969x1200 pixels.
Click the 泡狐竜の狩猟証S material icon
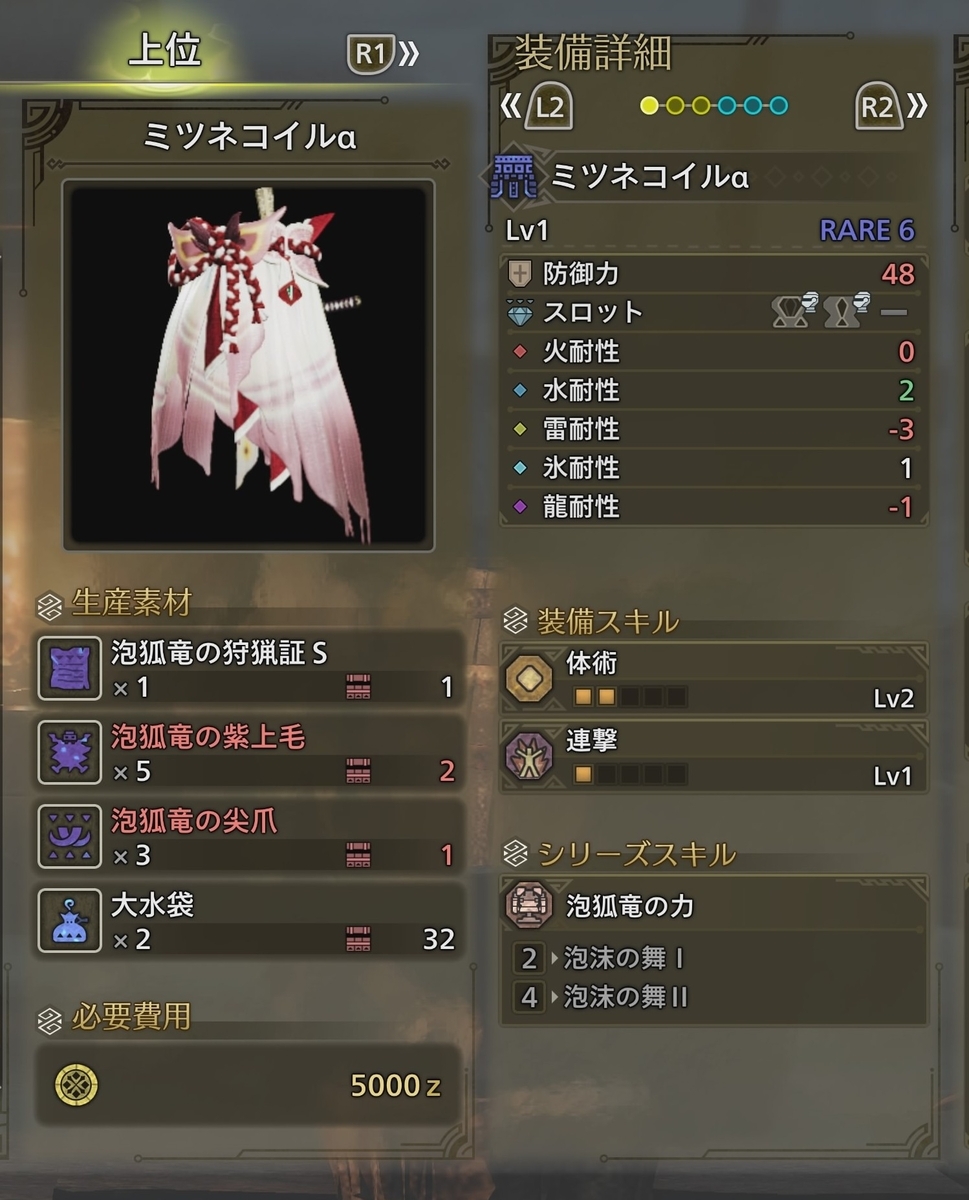[x=69, y=668]
